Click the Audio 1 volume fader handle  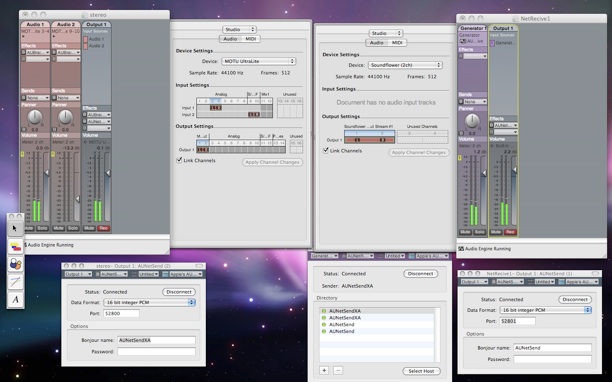47,172
